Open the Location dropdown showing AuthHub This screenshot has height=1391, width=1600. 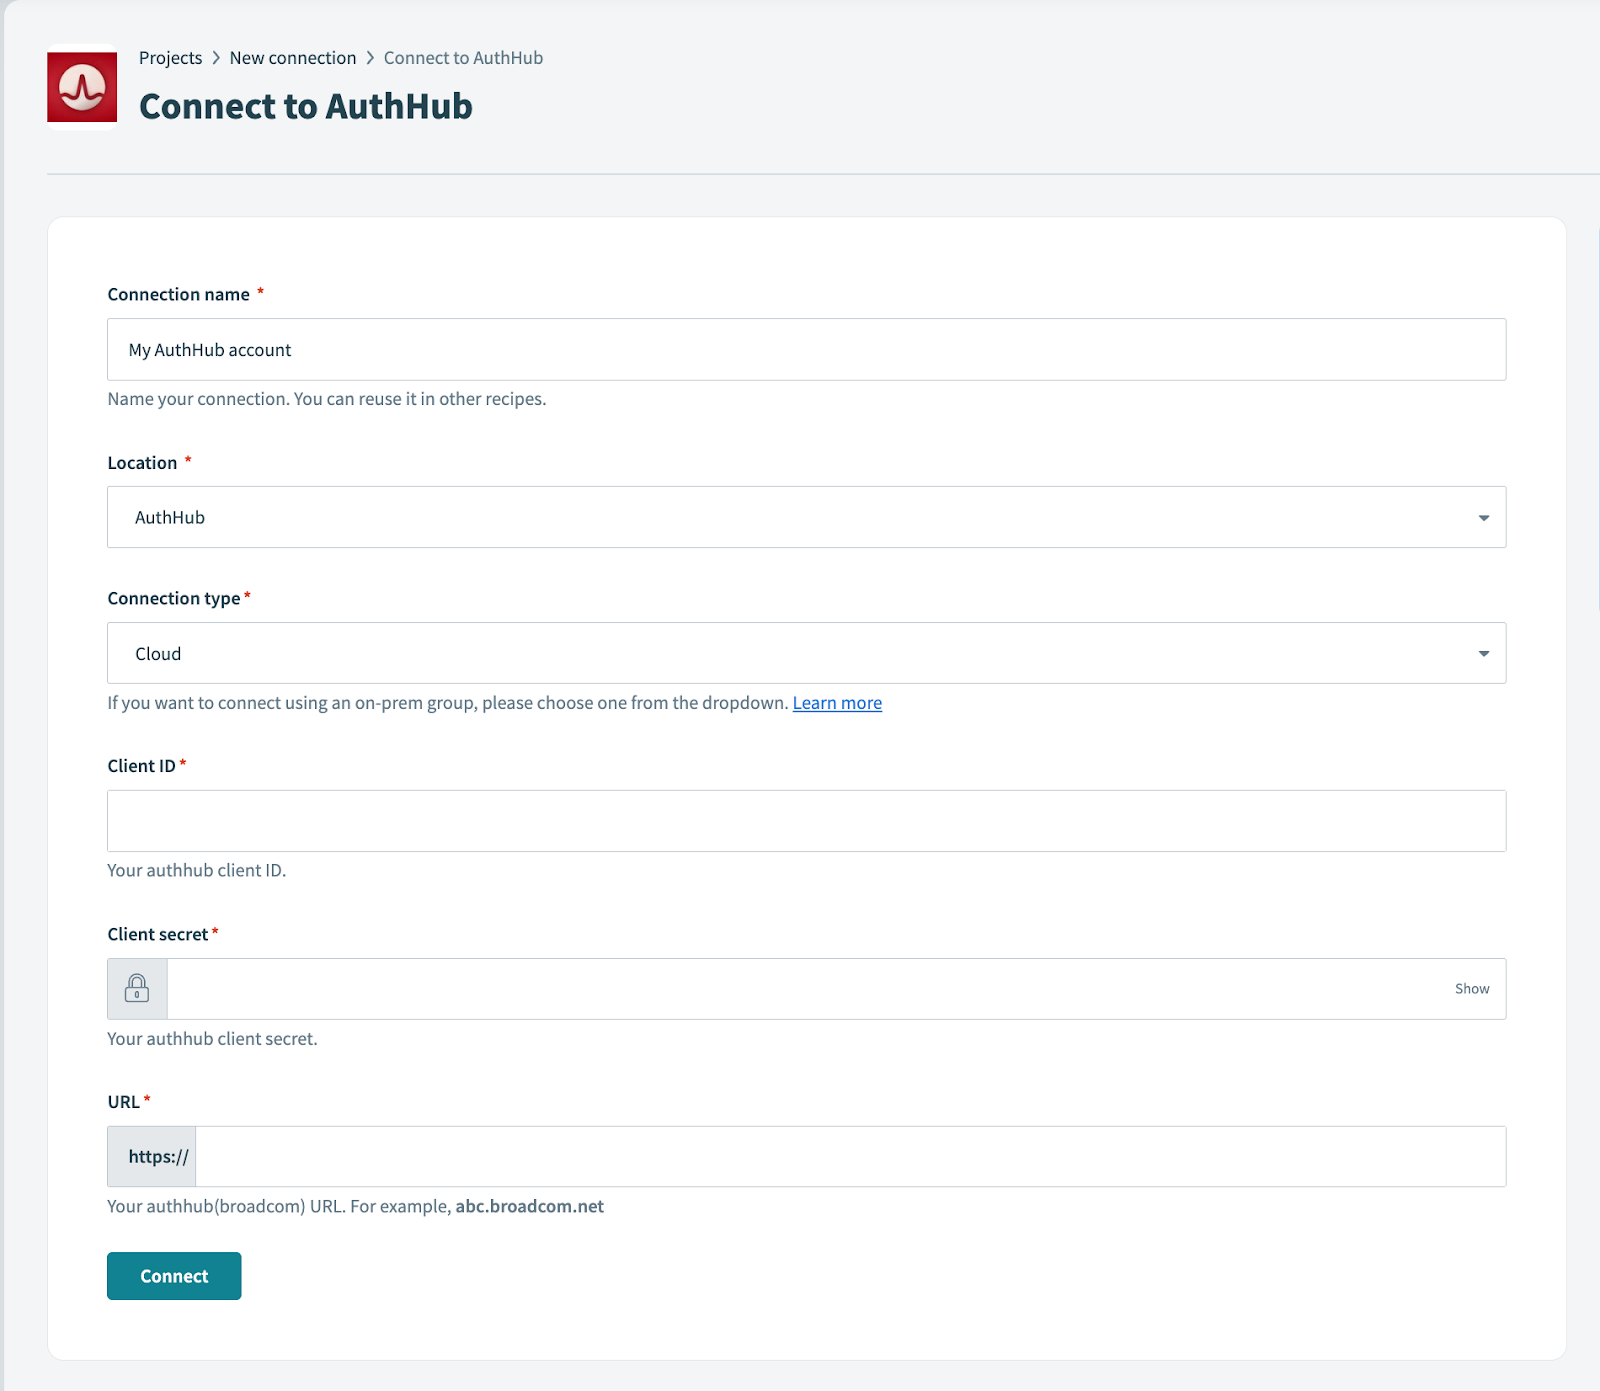click(800, 517)
